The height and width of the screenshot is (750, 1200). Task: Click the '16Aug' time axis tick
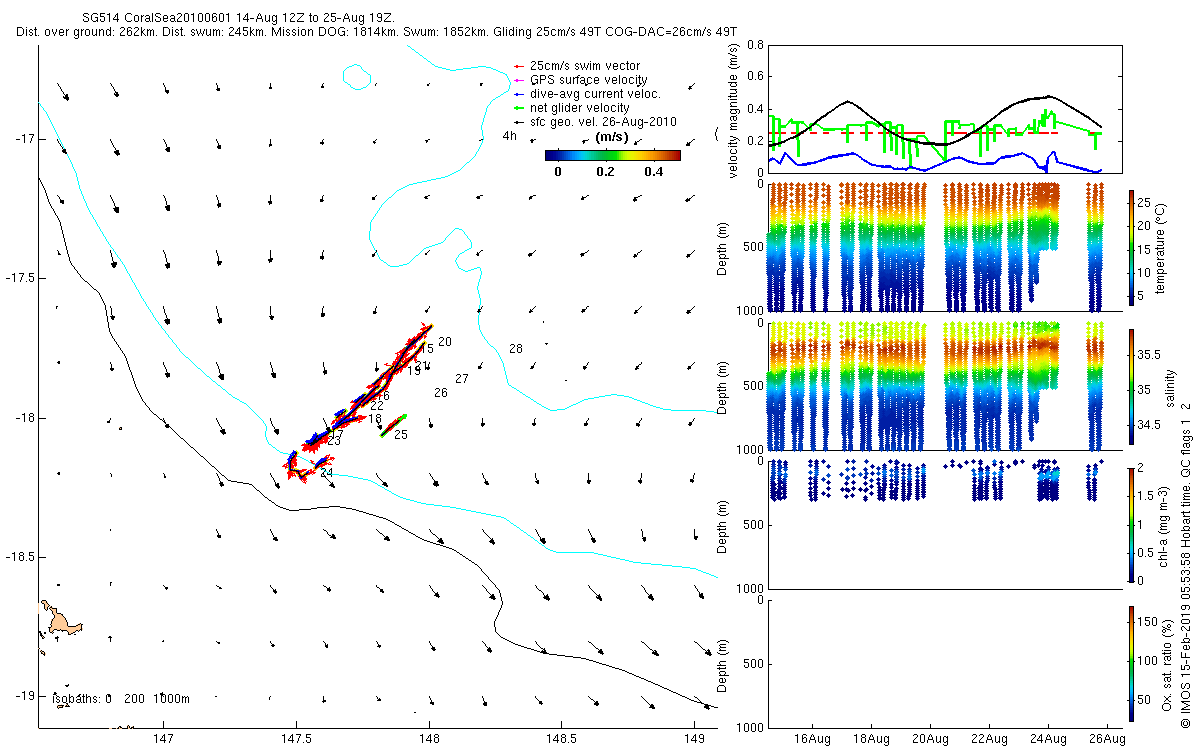click(x=811, y=738)
